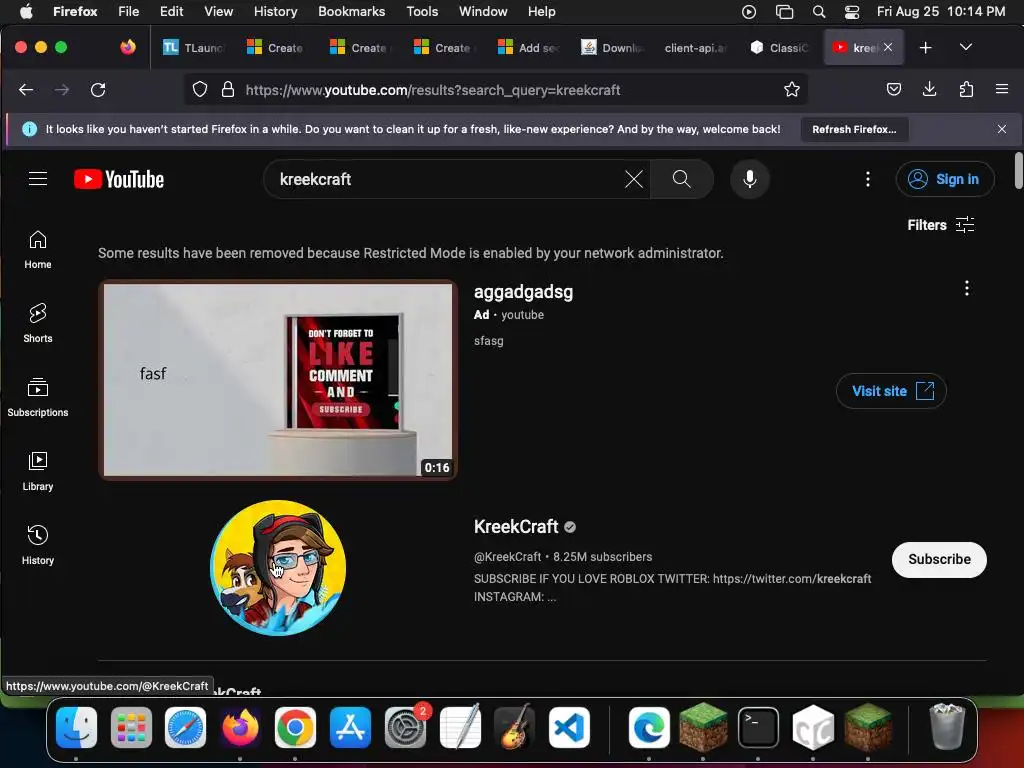1024x768 pixels.
Task: Open Shorts in sidebar
Action: click(38, 324)
